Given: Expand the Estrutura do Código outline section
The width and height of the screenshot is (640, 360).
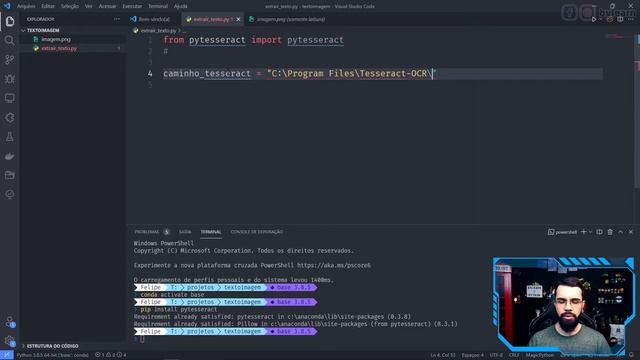Looking at the screenshot, I should coord(50,346).
